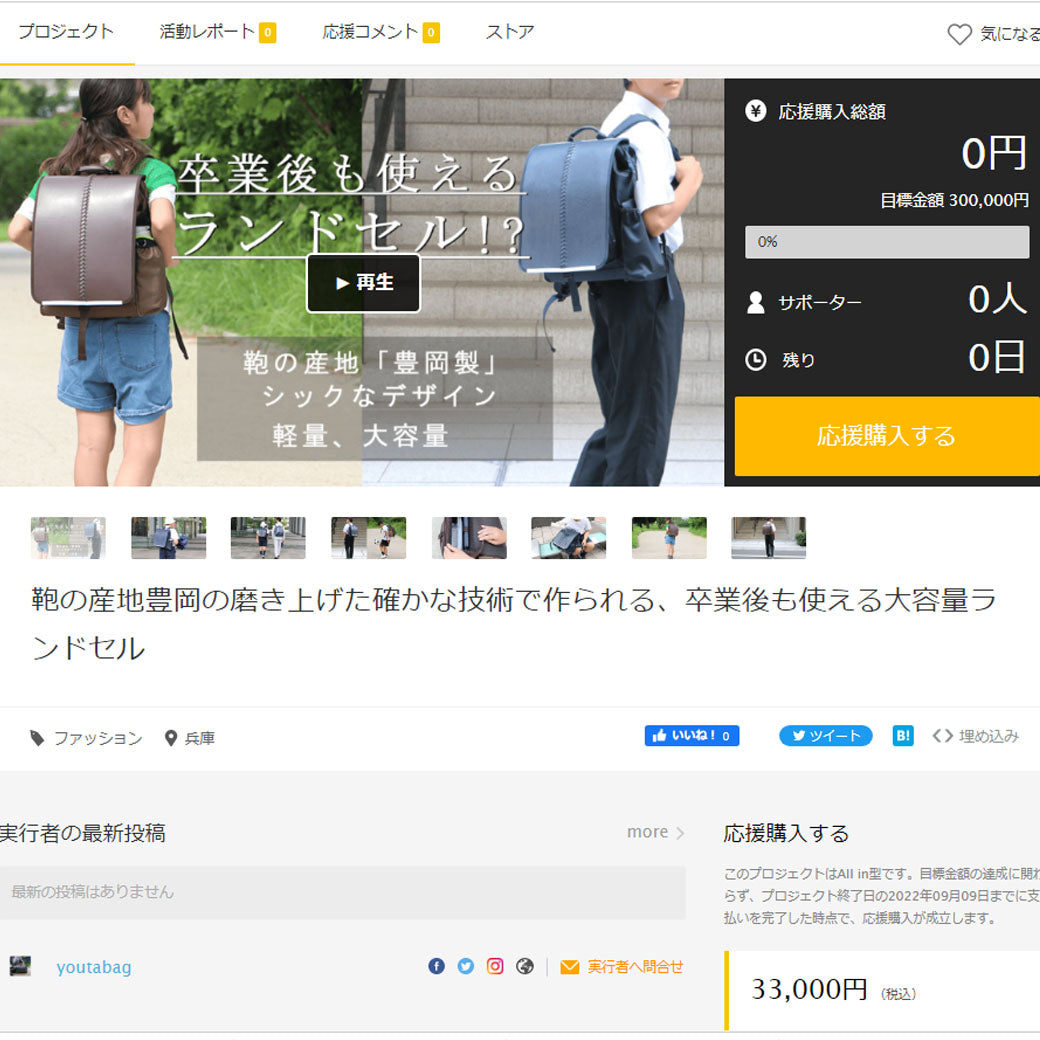Screen dimensions: 1040x1040
Task: Click the Hatena bookmark B! icon
Action: (903, 736)
